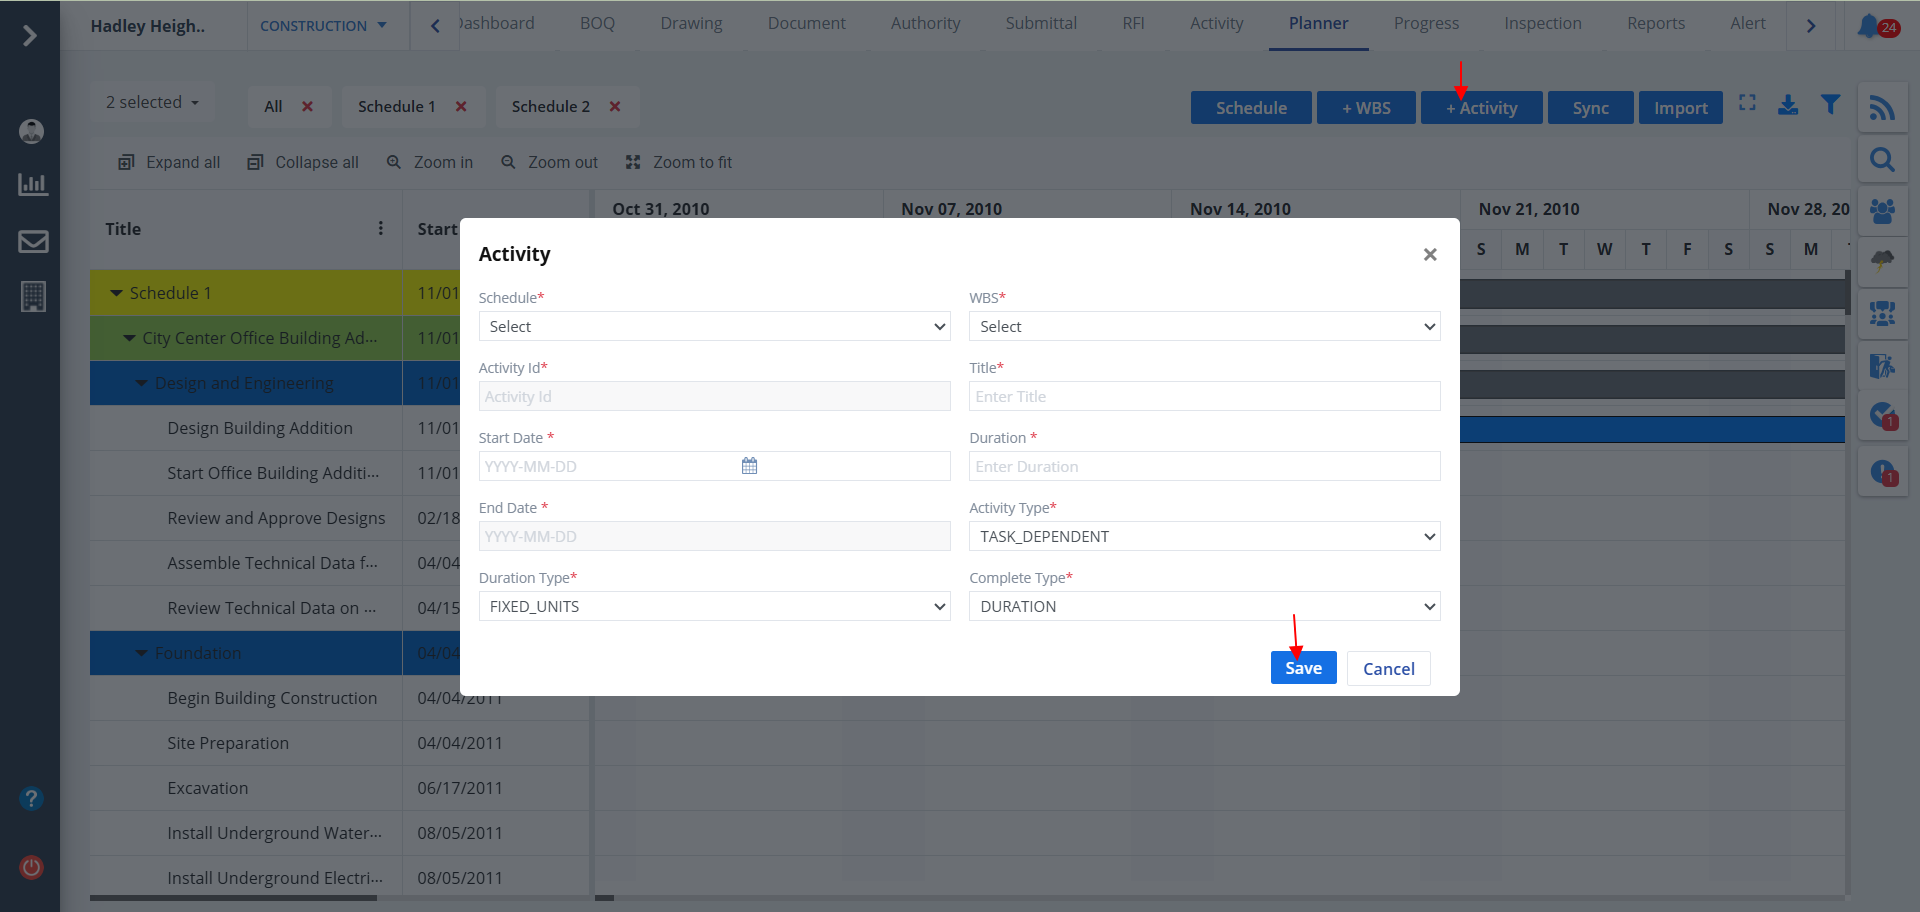Open the RSS feed icon
The width and height of the screenshot is (1920, 912).
pos(1882,108)
